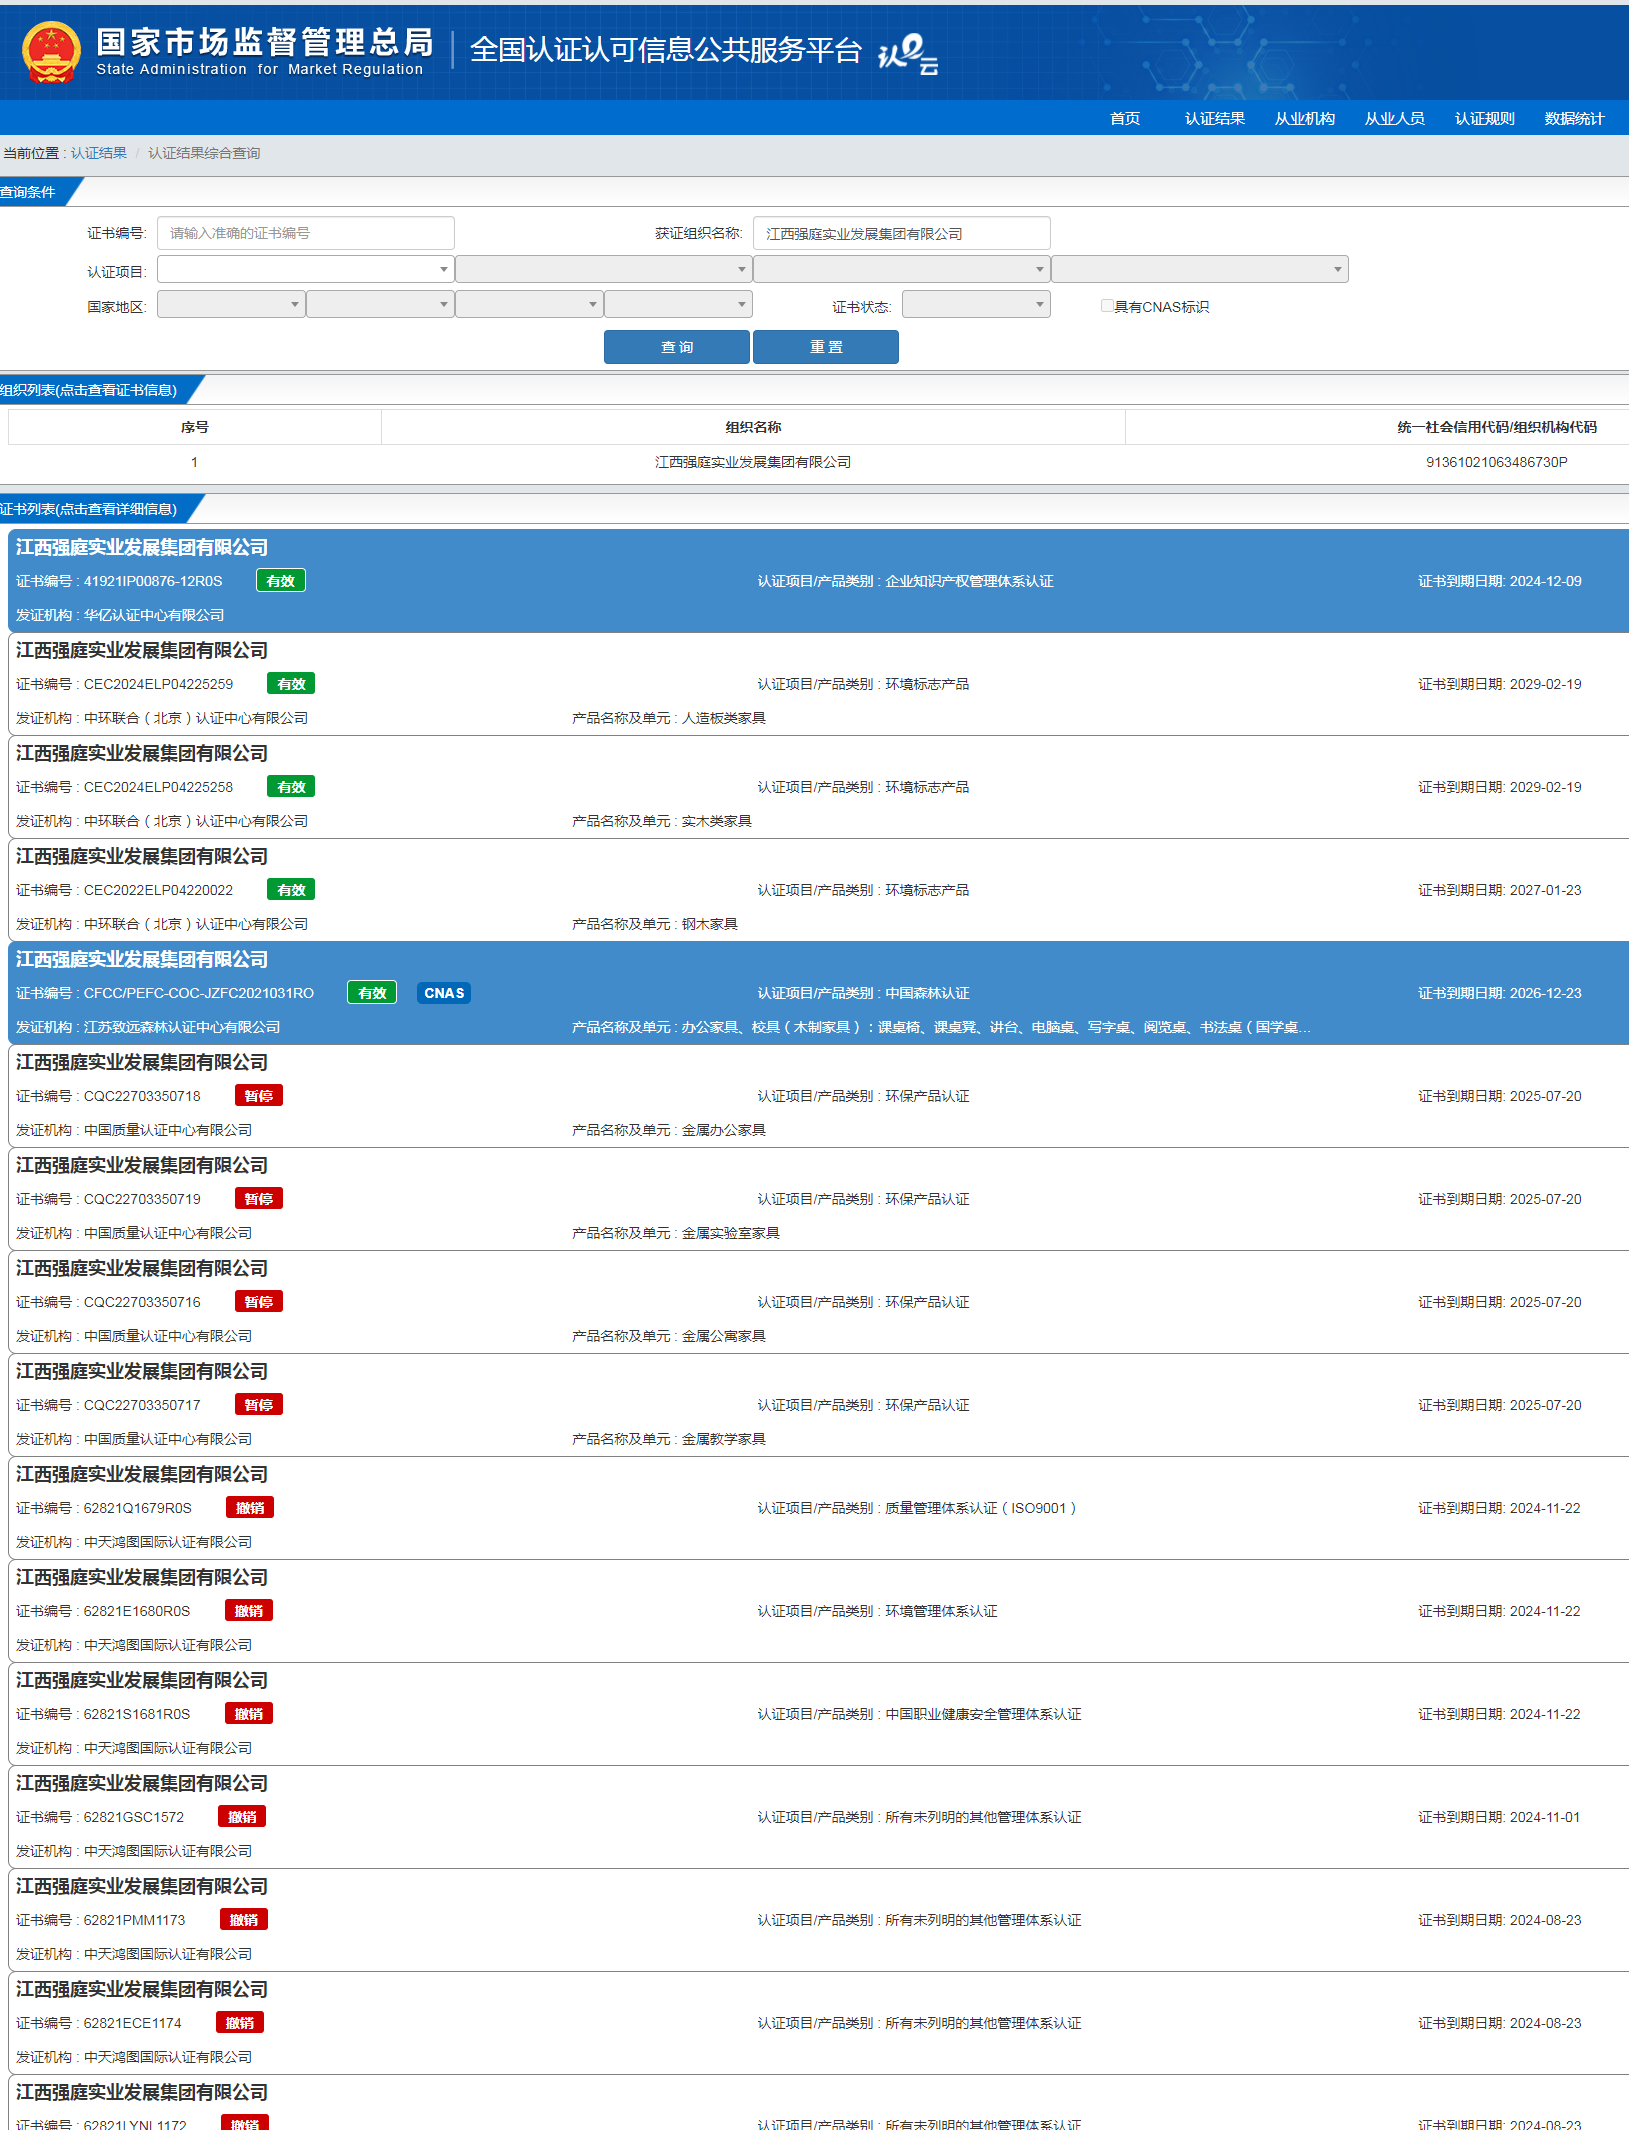
Task: Click the CNAS badge on forest certification row
Action: pos(444,993)
